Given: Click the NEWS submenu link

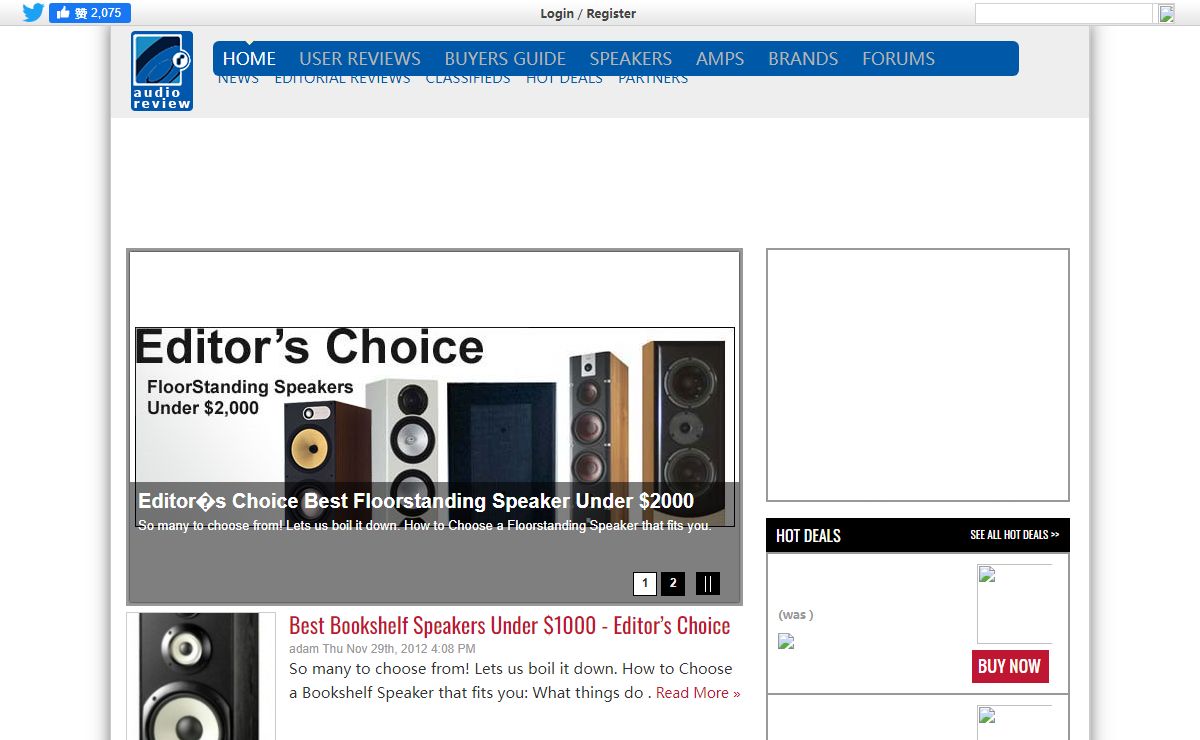Looking at the screenshot, I should [238, 80].
